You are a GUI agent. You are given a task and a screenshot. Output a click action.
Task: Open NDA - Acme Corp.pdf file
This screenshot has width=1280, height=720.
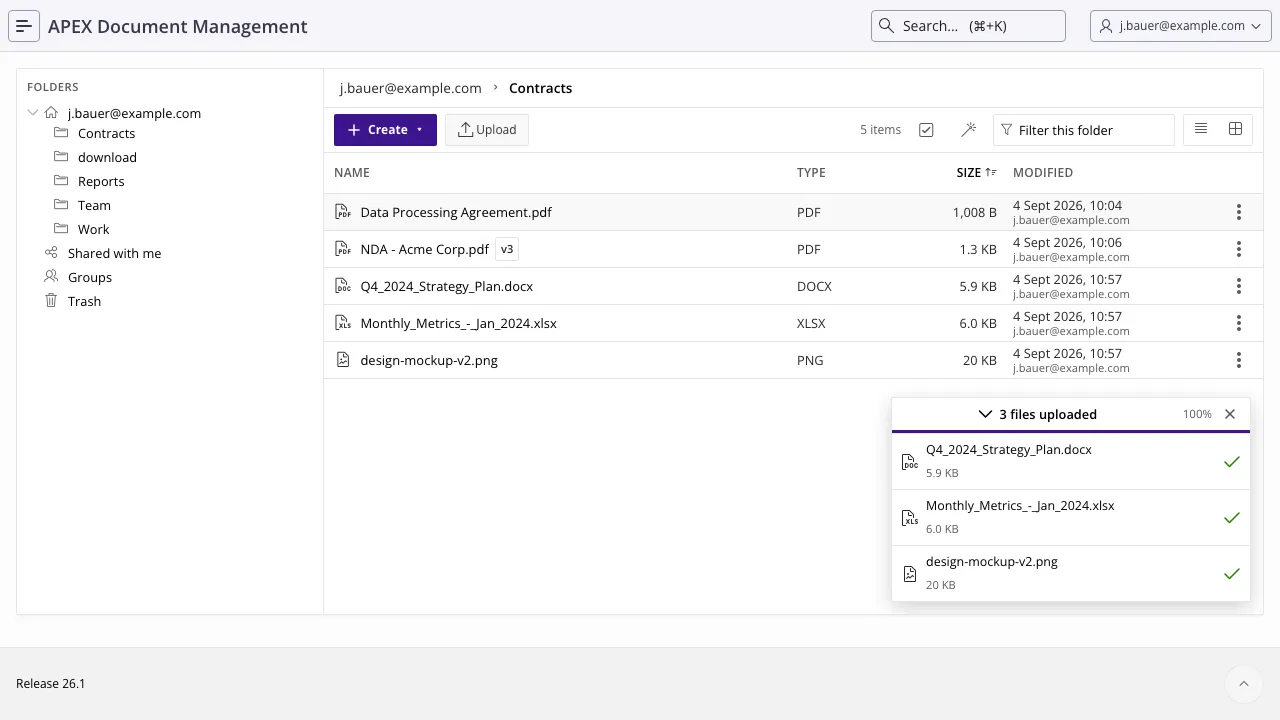424,249
